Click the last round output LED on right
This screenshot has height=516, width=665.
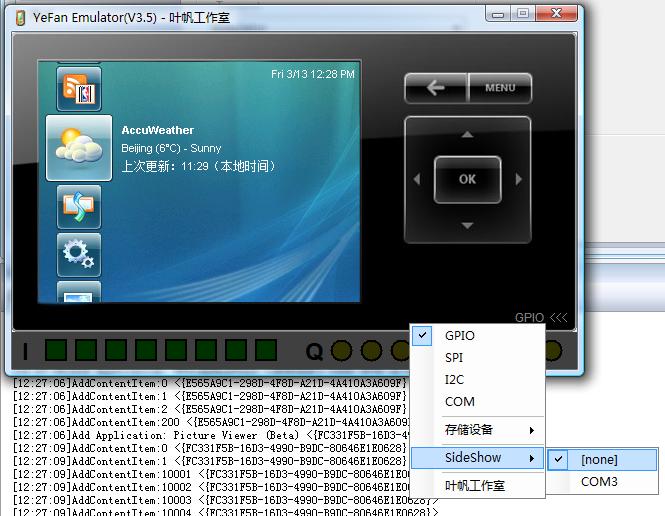point(553,351)
